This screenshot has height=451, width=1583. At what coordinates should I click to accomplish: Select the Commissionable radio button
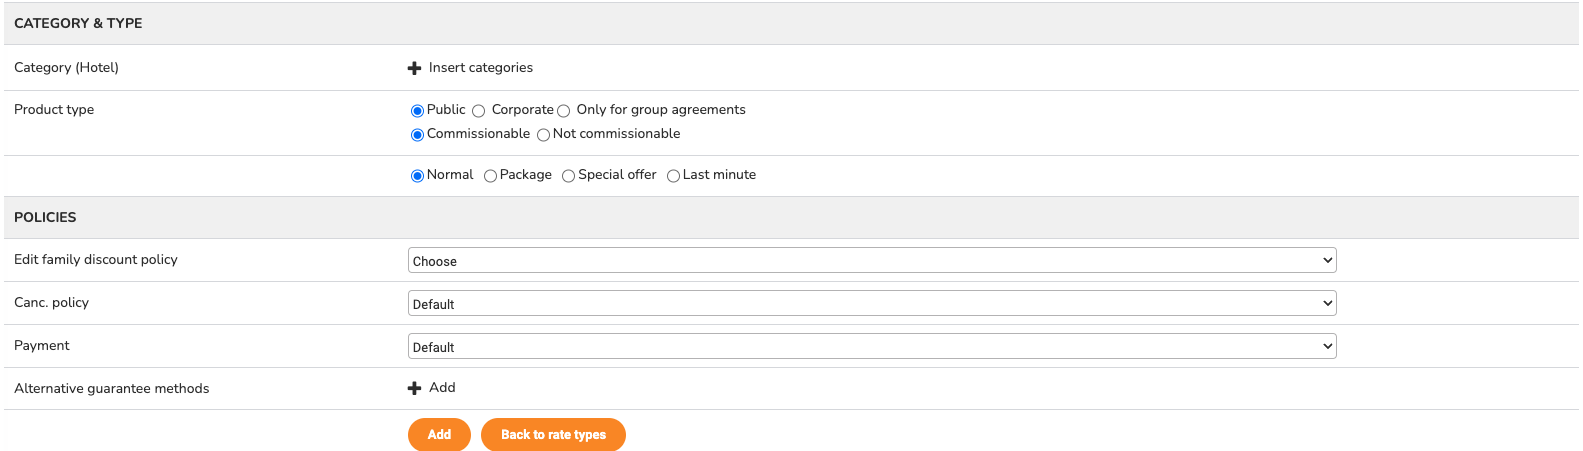[417, 135]
